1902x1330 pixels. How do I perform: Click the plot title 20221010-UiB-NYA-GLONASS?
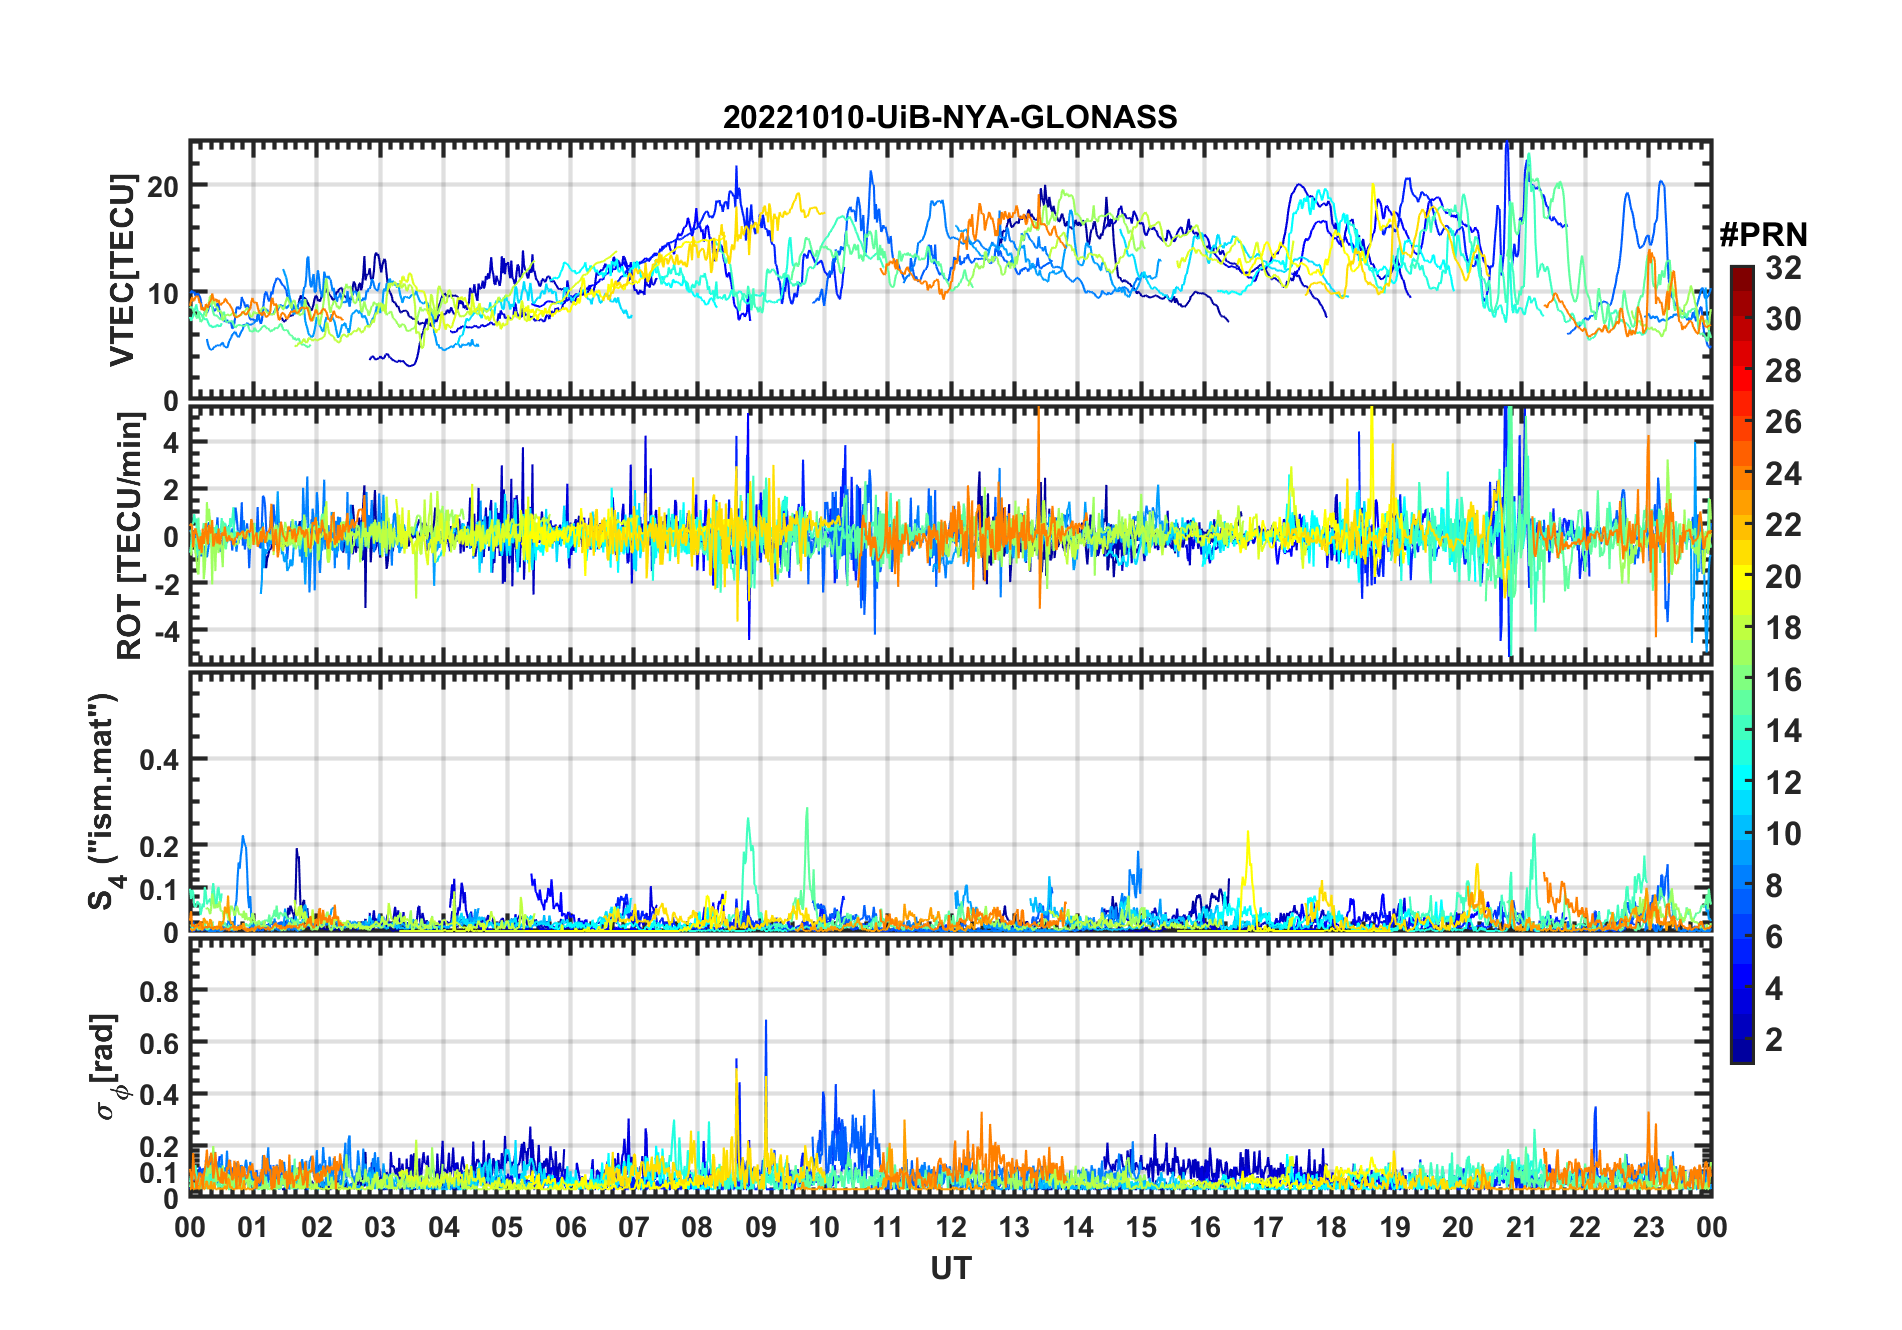point(950,117)
